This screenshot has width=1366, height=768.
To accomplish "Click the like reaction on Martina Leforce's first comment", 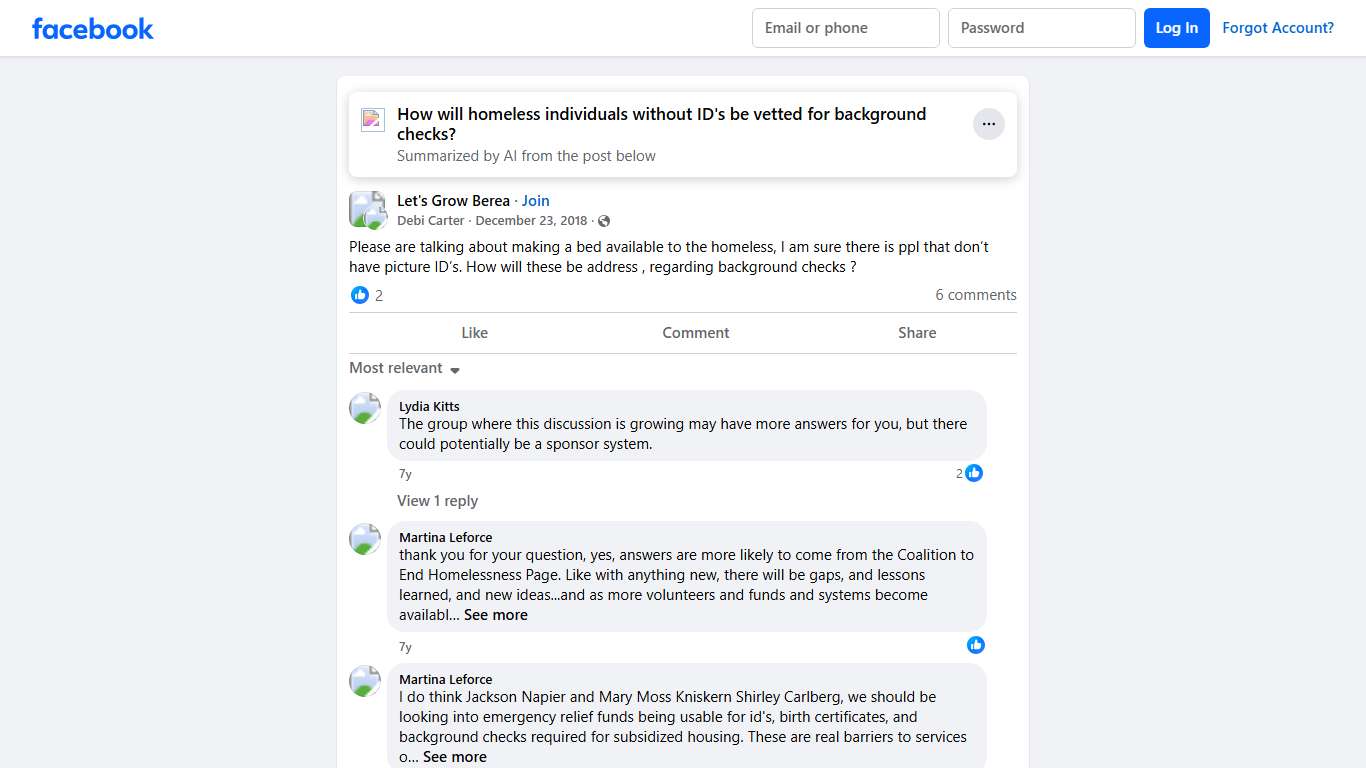I will (x=975, y=645).
